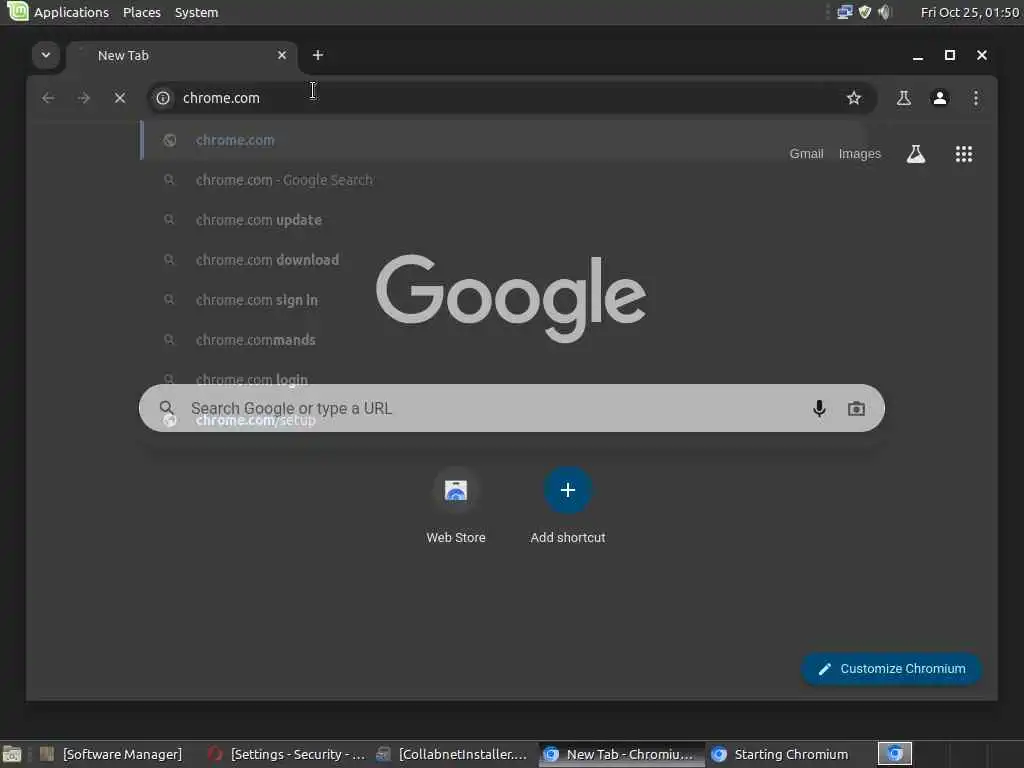The width and height of the screenshot is (1024, 768).
Task: Click the Search Google or type a URL box
Action: [x=511, y=408]
